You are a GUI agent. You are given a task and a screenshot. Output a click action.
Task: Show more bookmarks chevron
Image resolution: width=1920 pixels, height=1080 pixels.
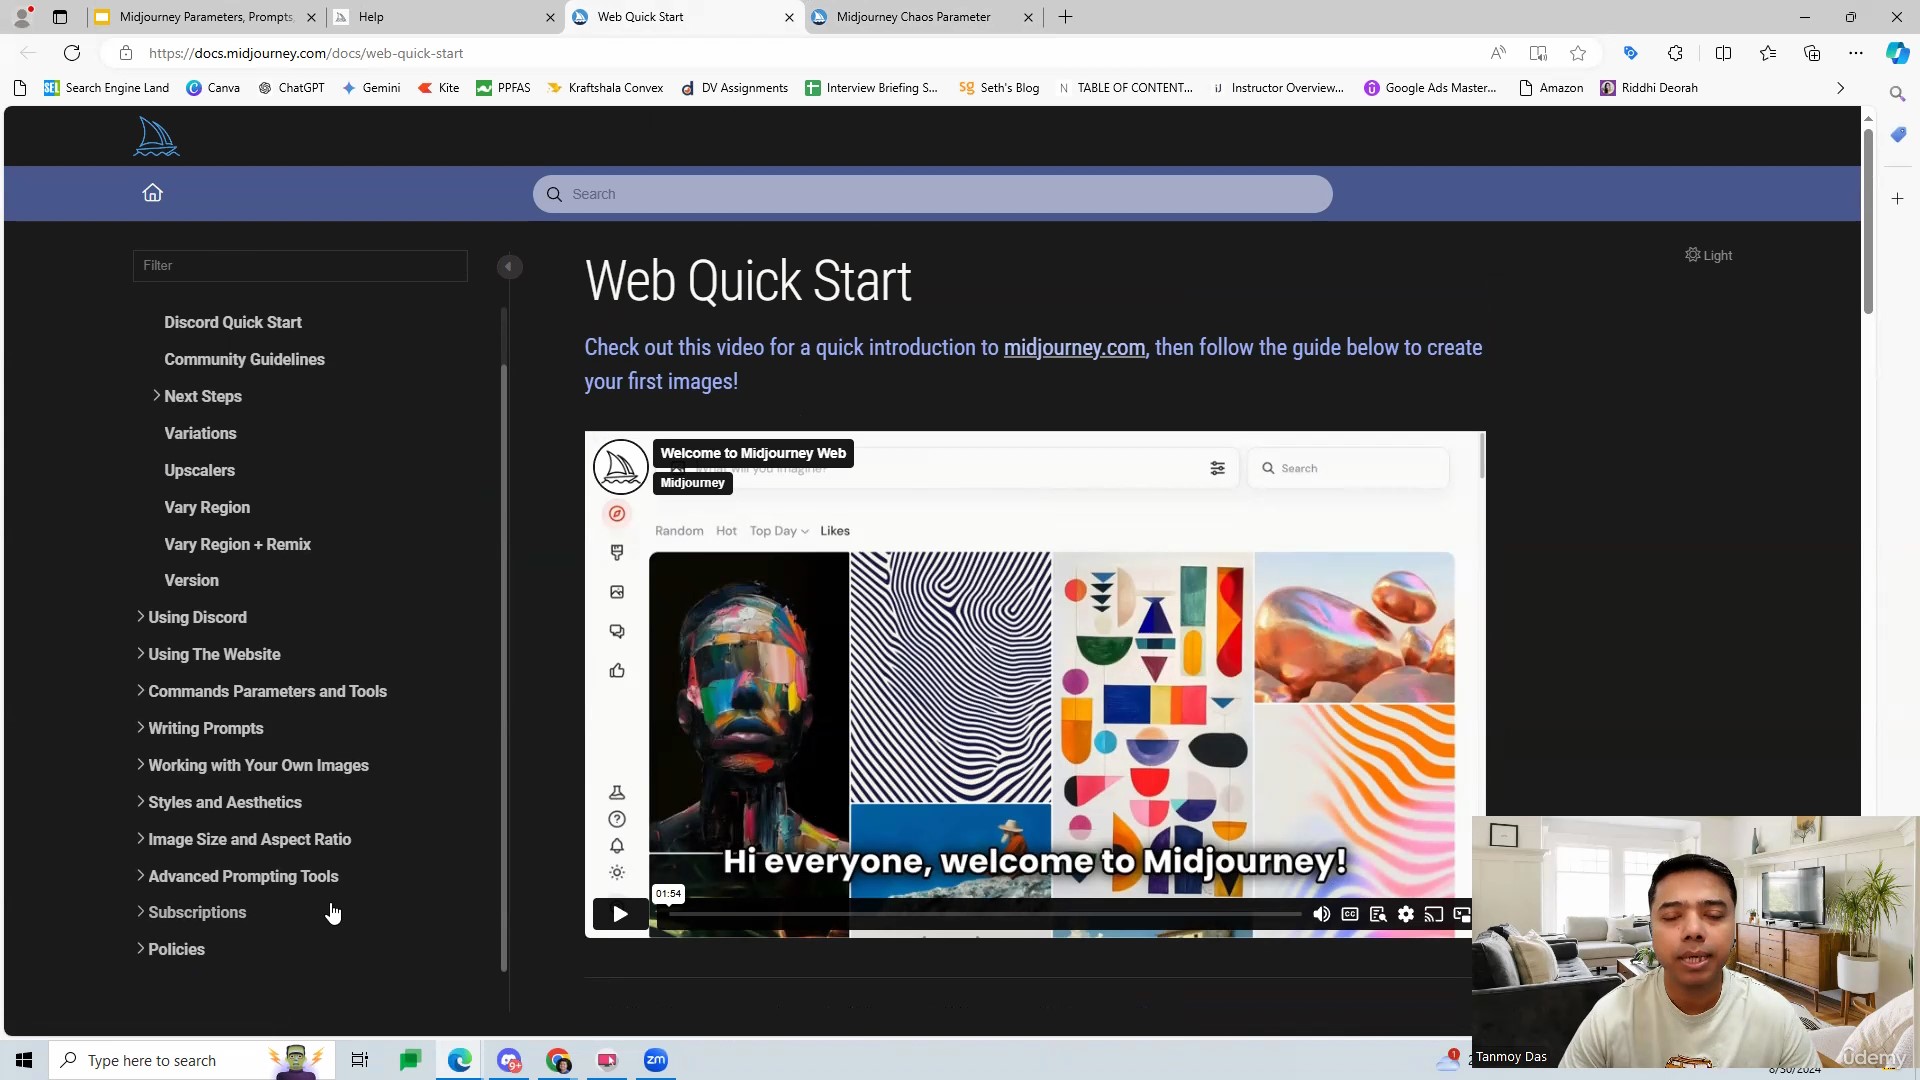[x=1840, y=88]
